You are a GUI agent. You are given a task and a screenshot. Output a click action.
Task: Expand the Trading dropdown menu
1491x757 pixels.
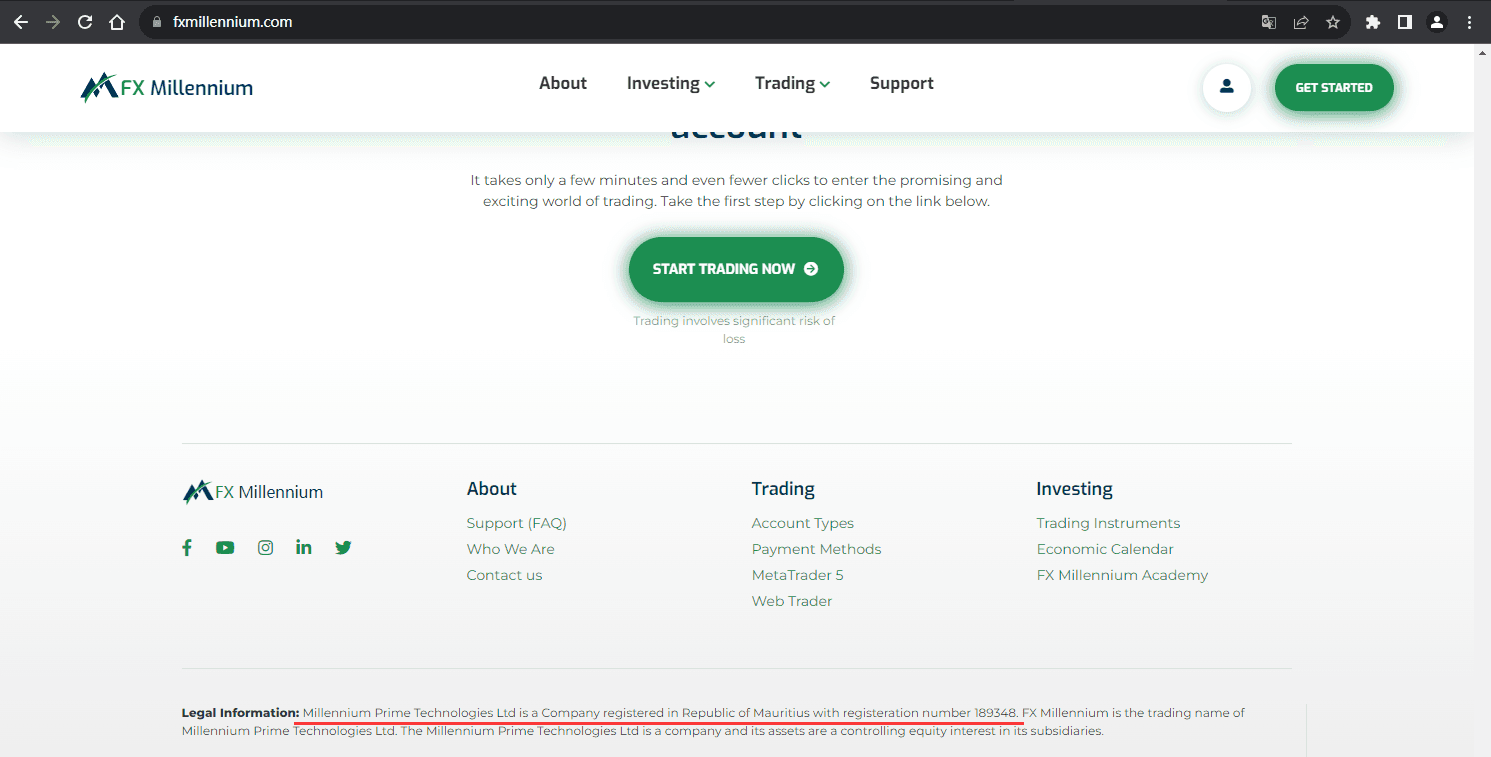(x=792, y=83)
